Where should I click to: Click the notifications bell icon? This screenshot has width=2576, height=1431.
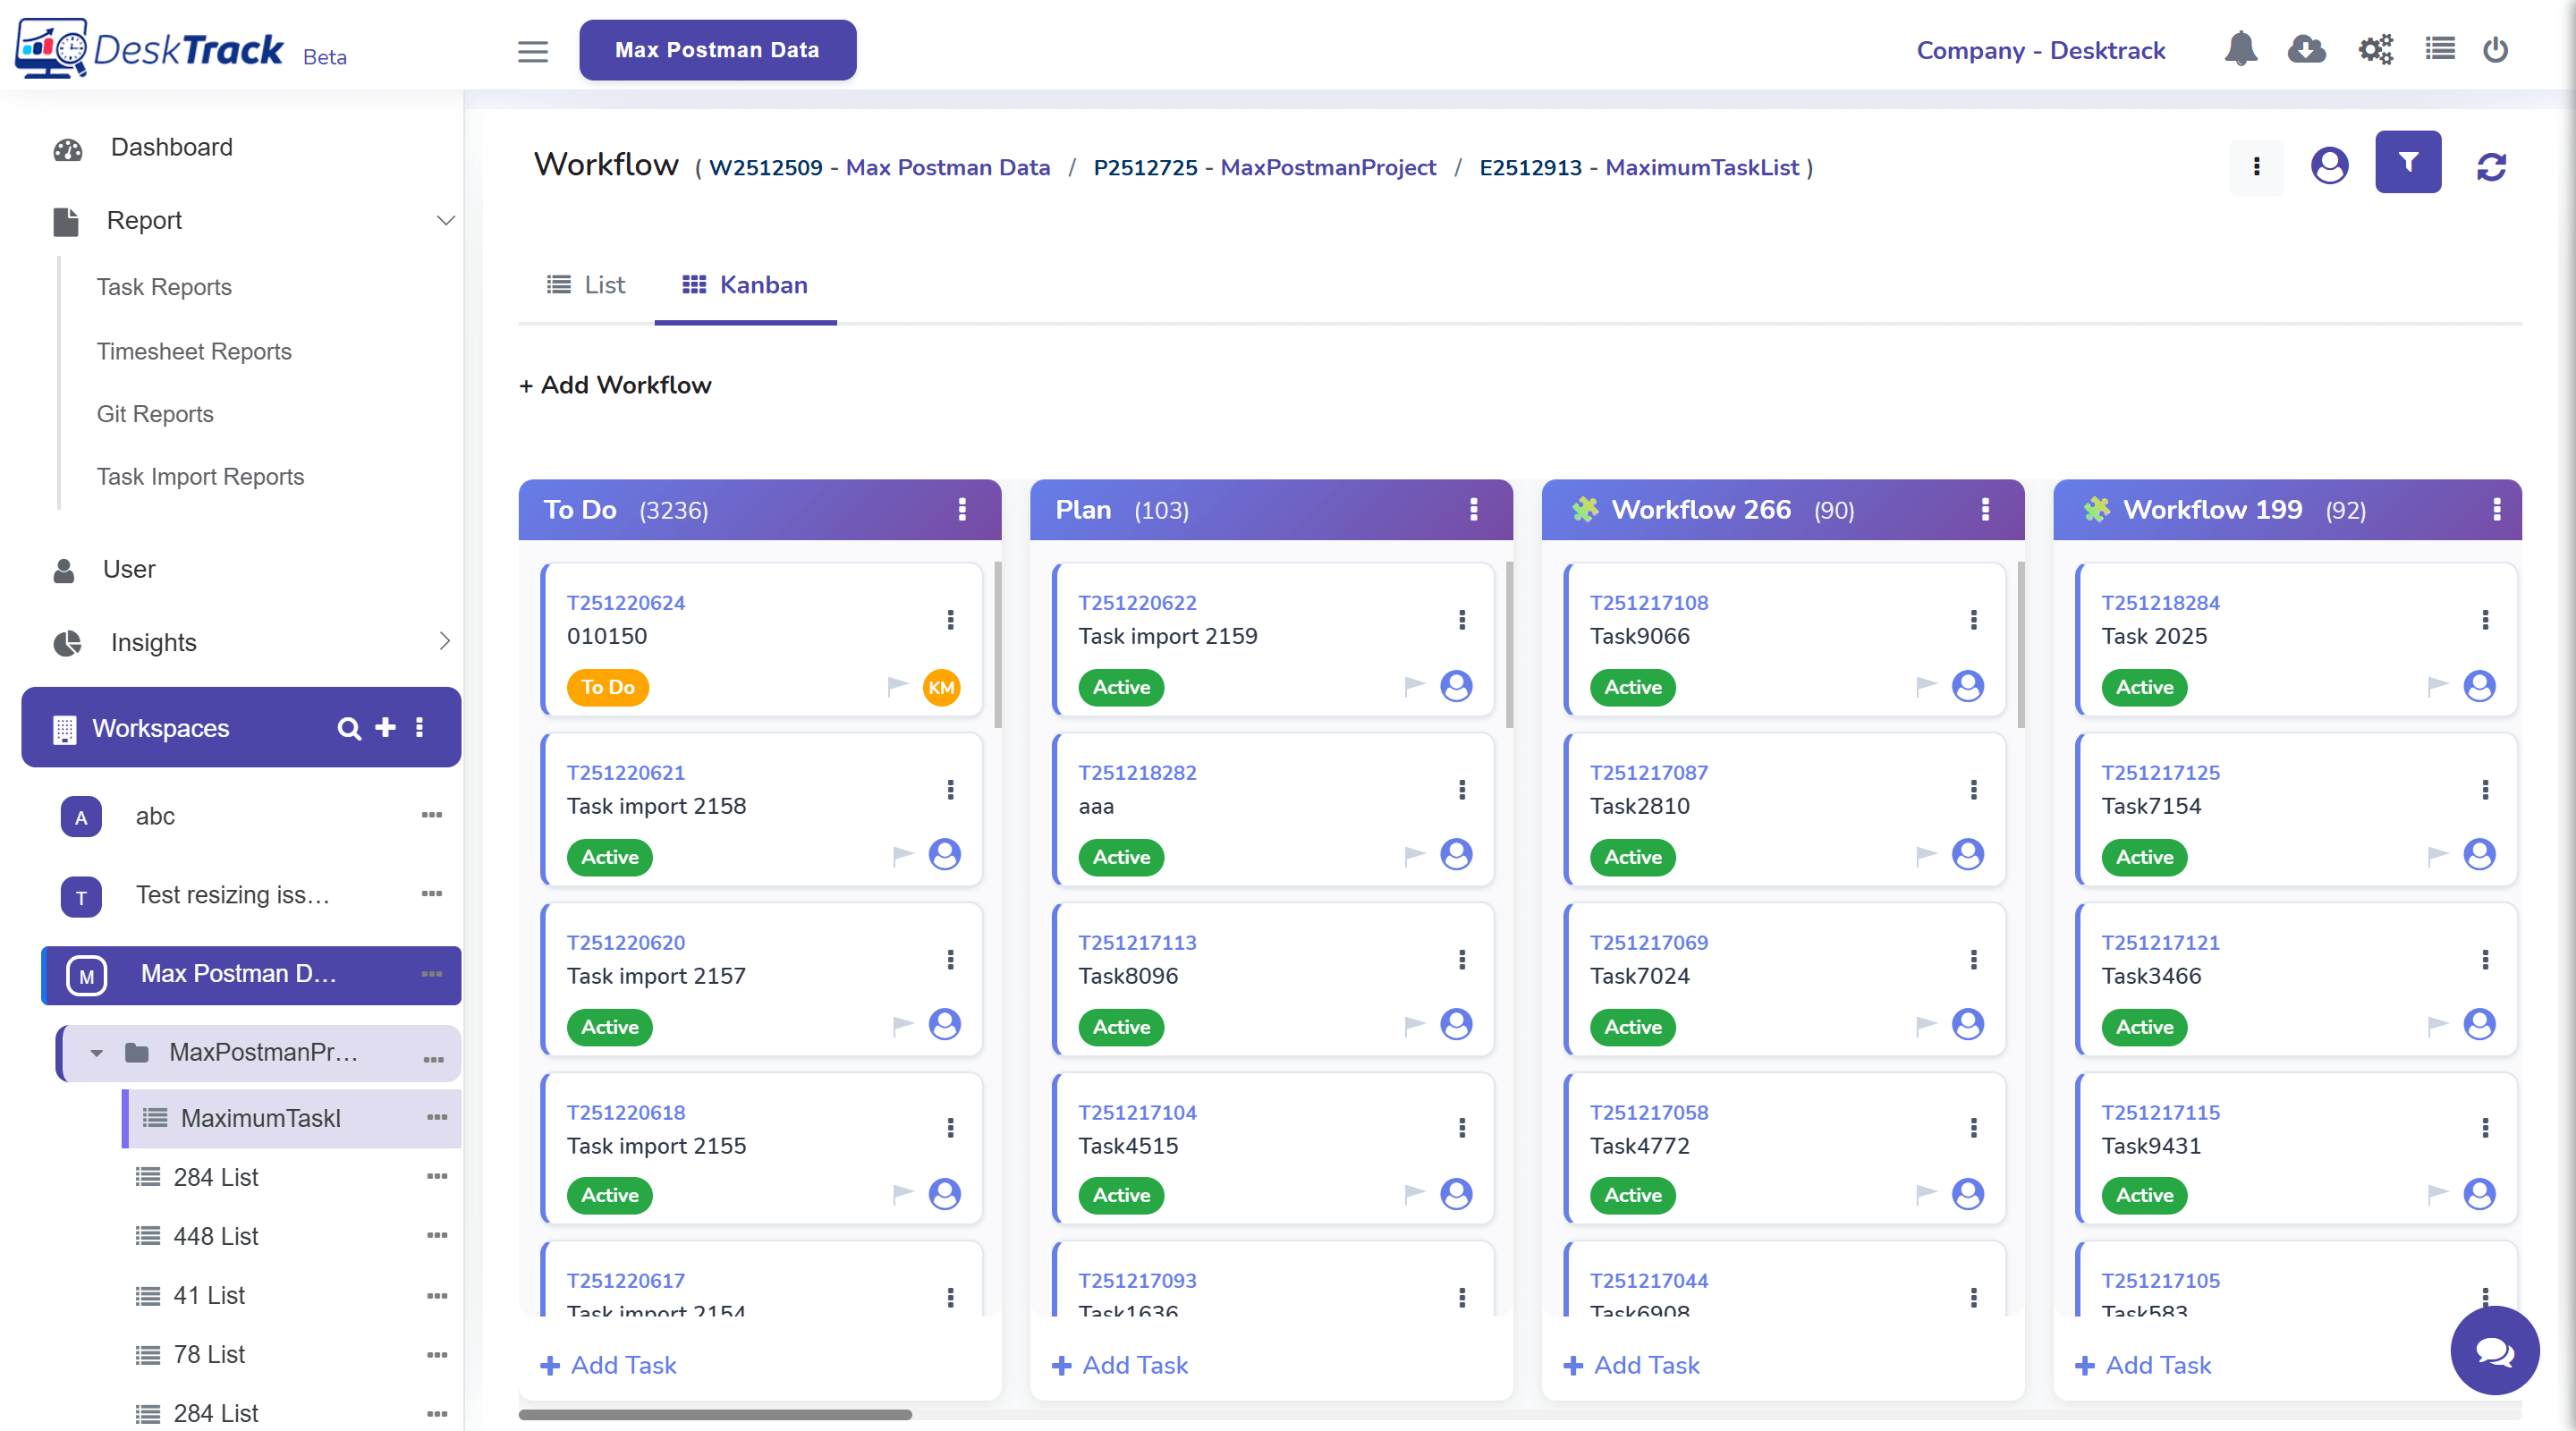coord(2240,49)
